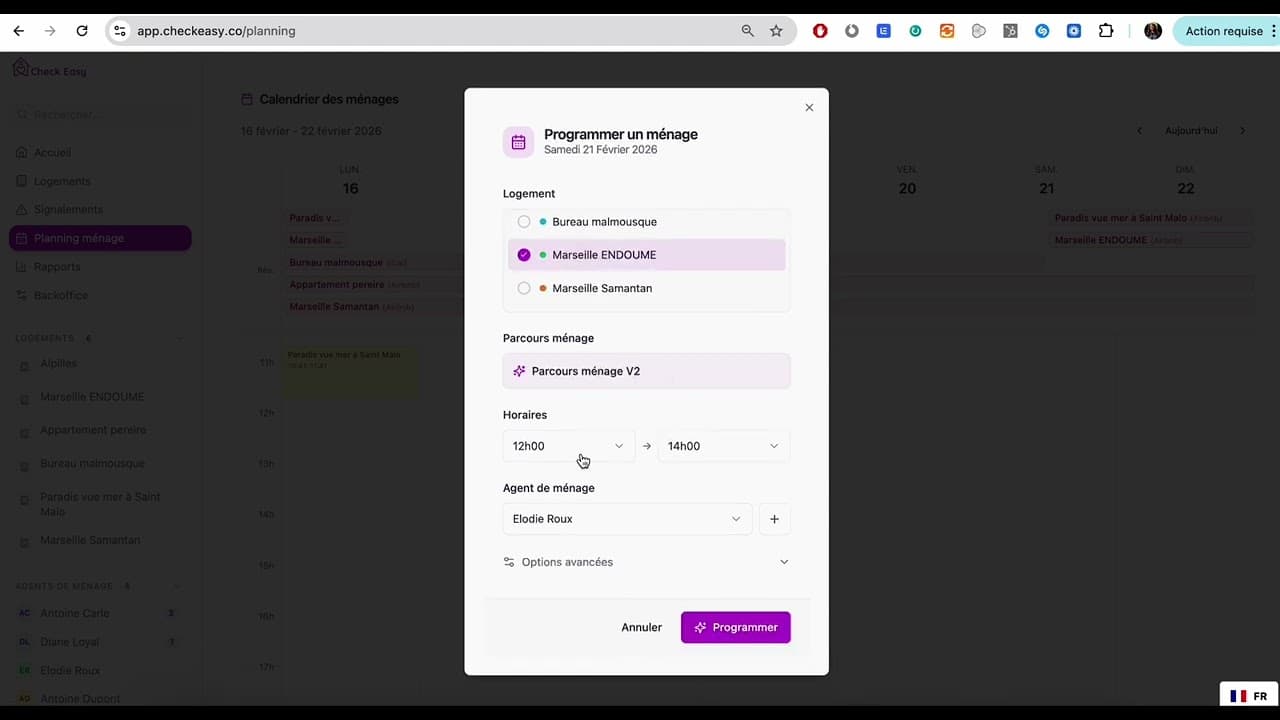Click the red Opera-style extension icon
1280x720 pixels.
click(x=820, y=31)
